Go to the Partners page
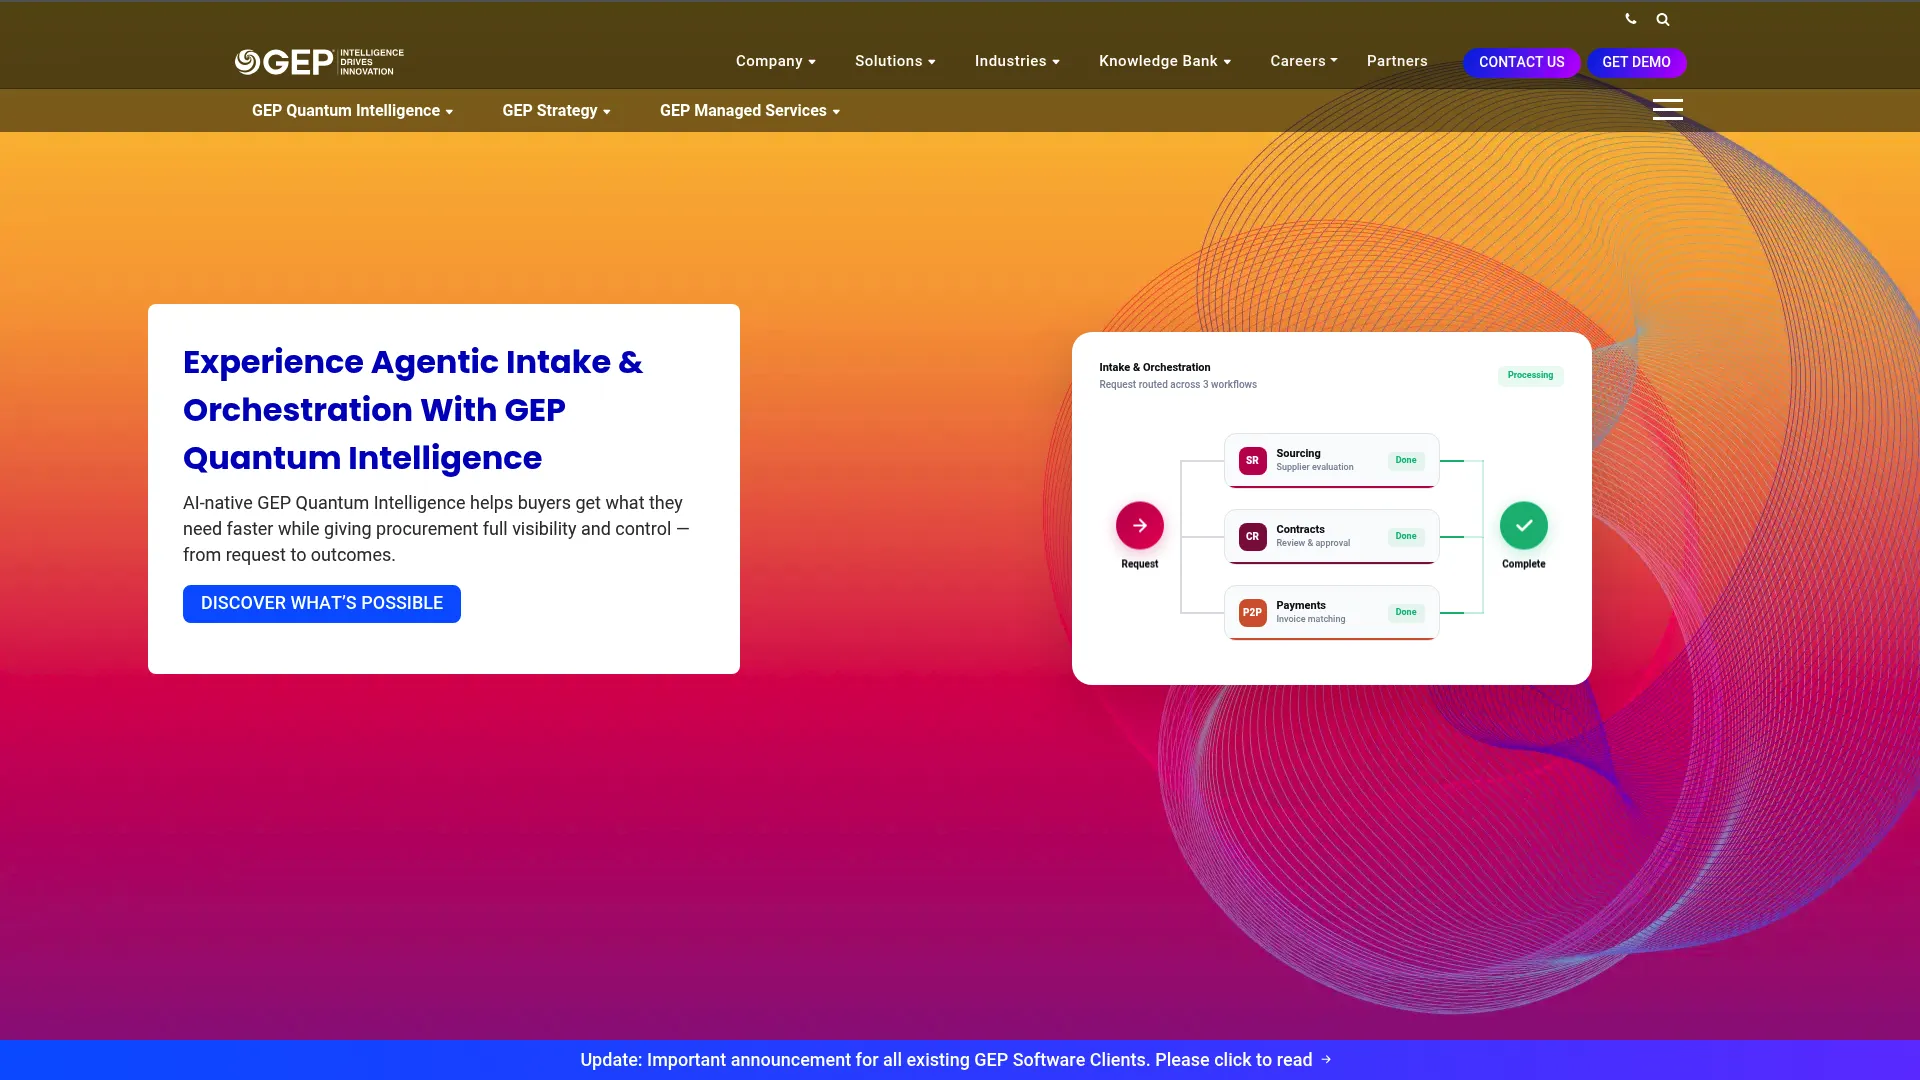Image resolution: width=1920 pixels, height=1080 pixels. pos(1397,61)
